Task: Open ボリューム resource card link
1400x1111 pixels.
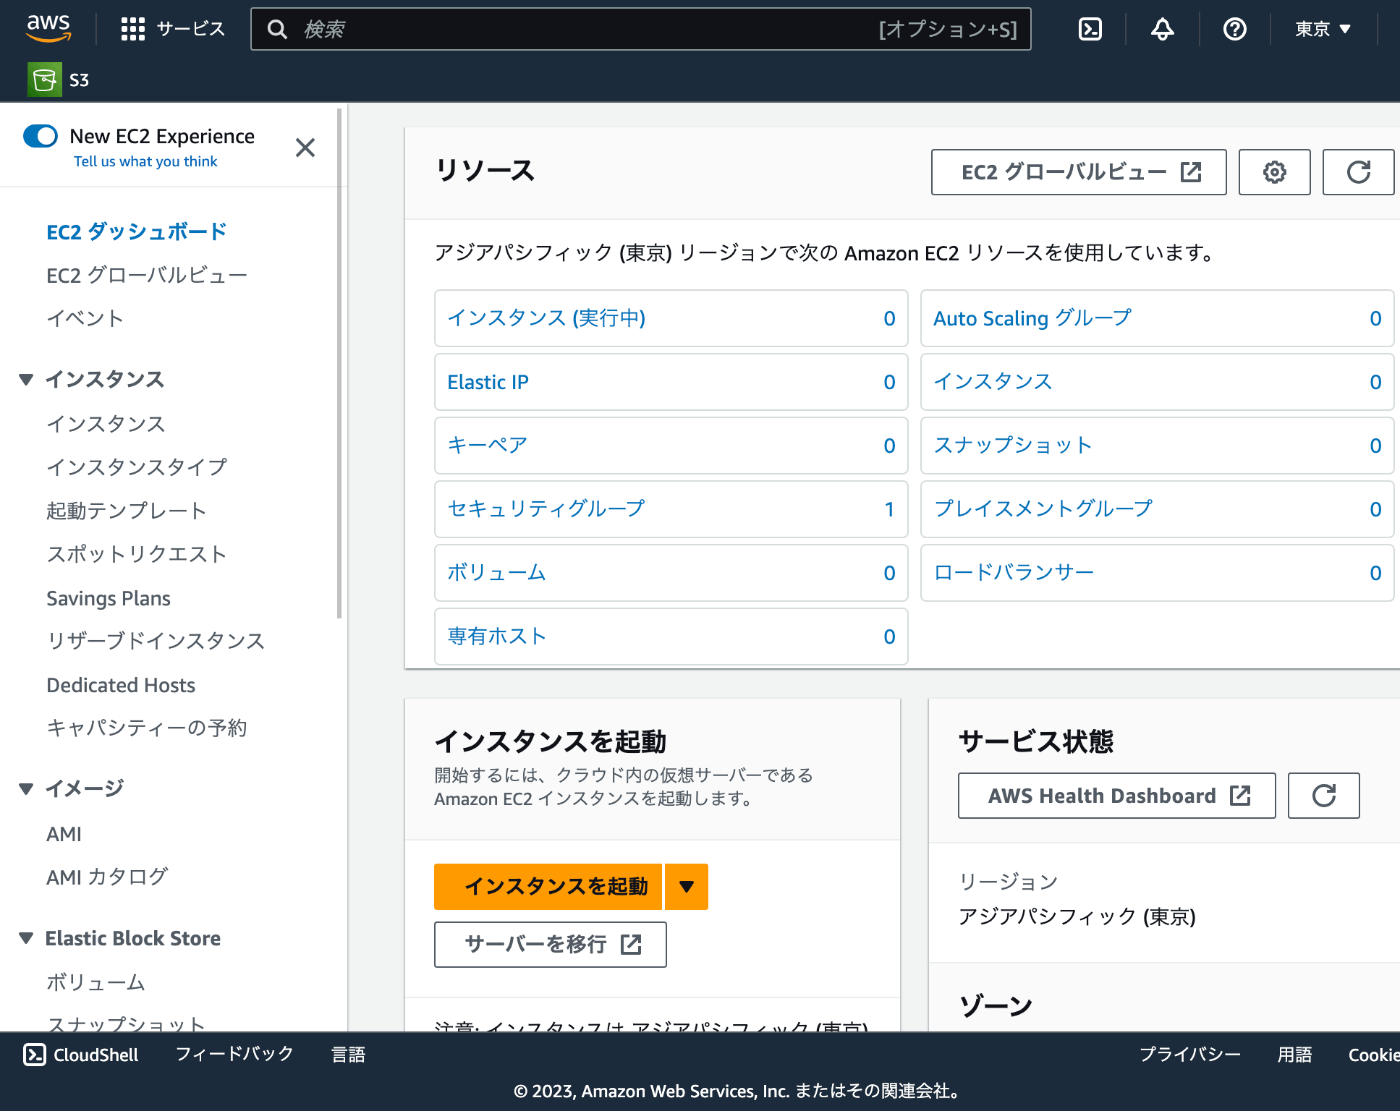Action: [497, 573]
